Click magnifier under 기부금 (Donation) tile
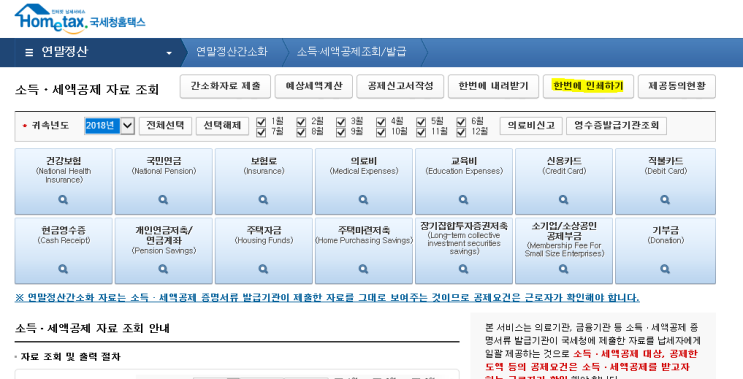 665,269
